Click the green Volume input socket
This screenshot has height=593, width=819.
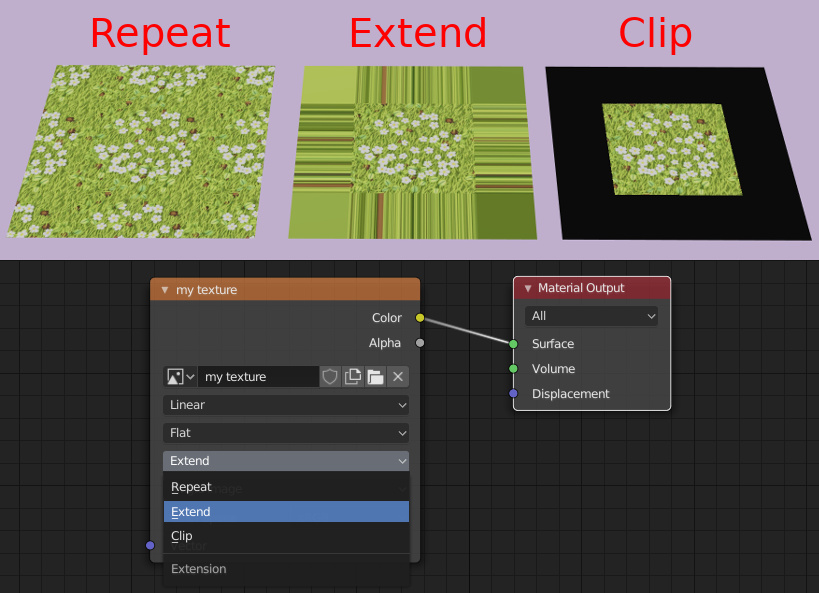(513, 369)
